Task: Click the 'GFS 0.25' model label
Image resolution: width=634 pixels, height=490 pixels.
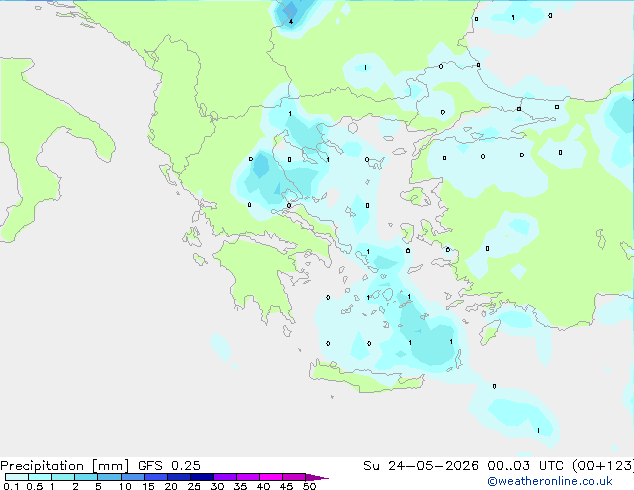Action: click(x=169, y=466)
